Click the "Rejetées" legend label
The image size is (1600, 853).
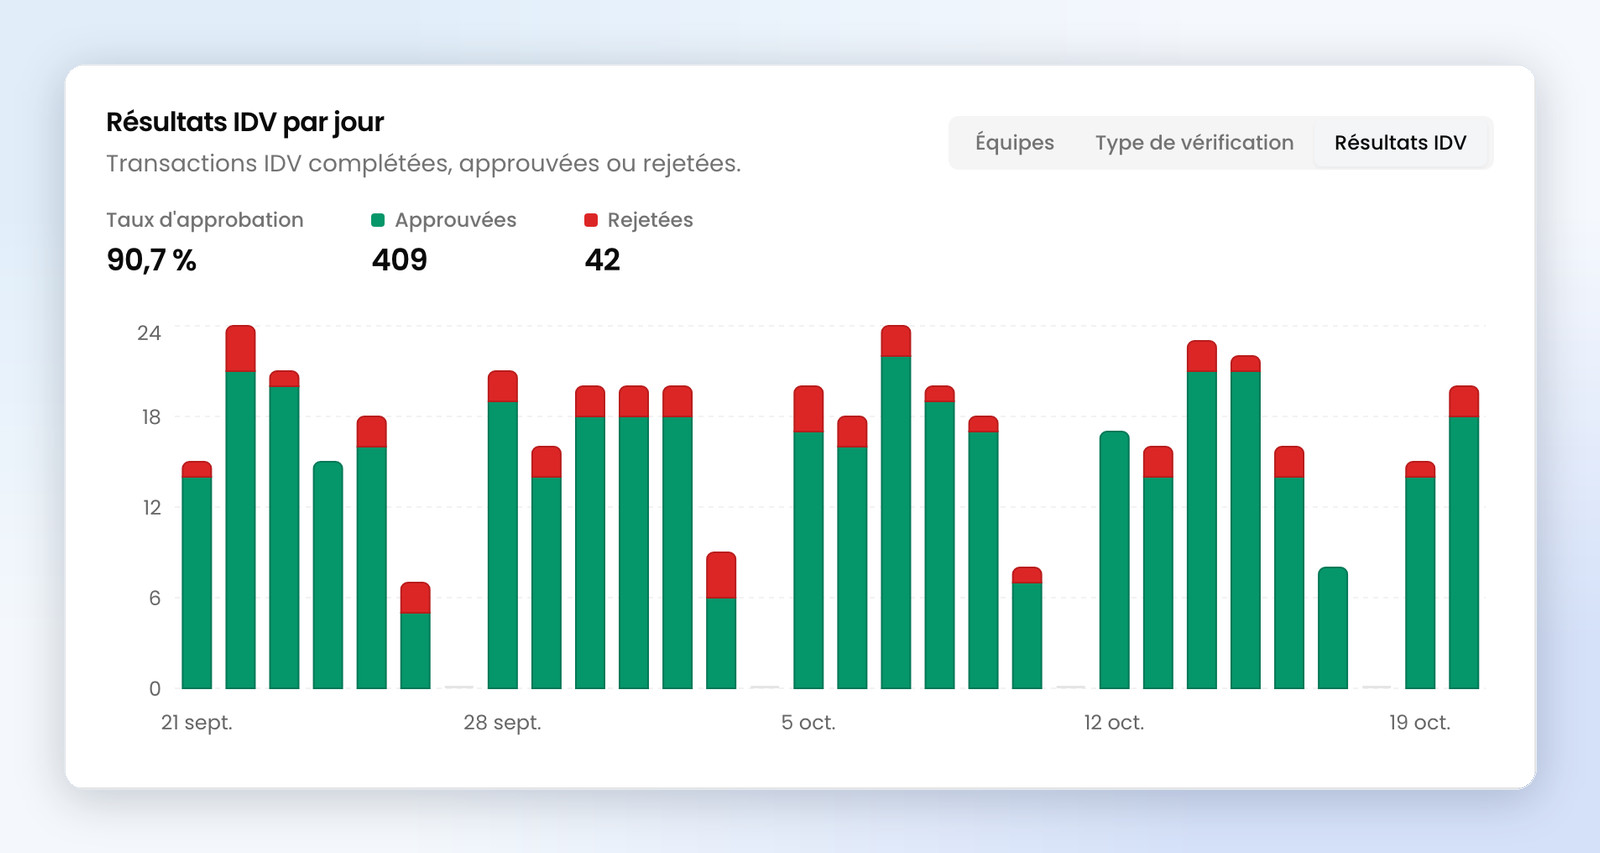[x=650, y=220]
